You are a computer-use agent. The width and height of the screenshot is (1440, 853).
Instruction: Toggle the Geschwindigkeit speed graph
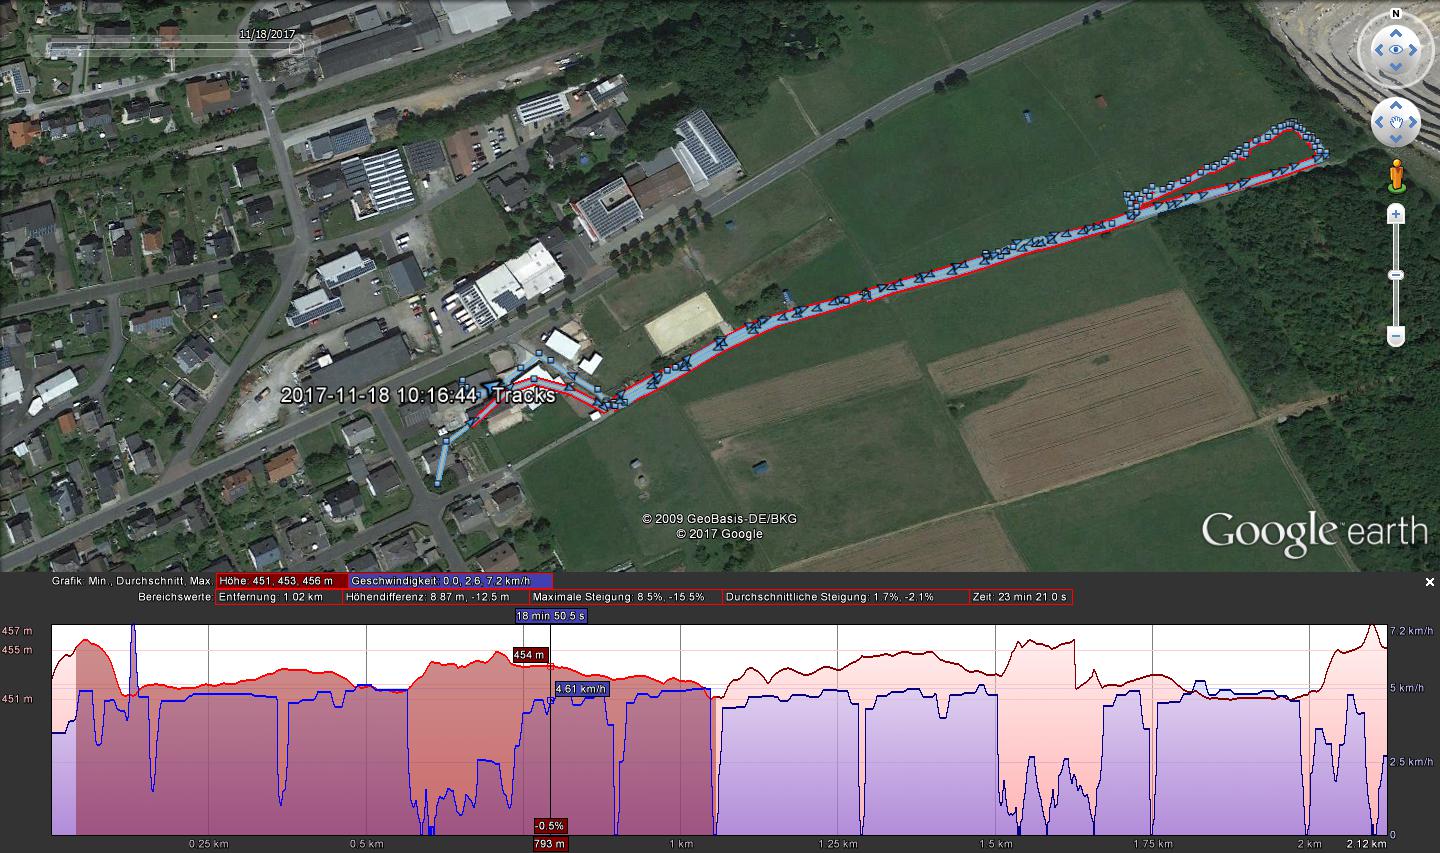tap(450, 581)
